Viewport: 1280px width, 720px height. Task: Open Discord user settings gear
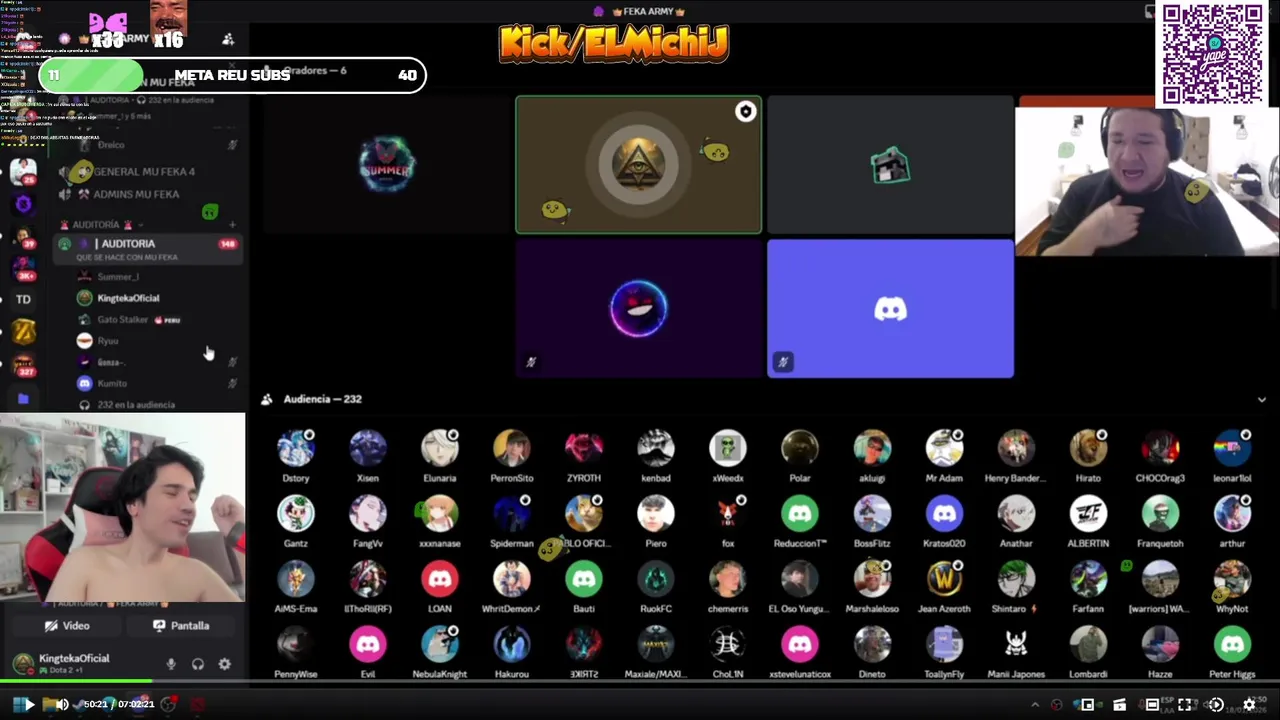[x=224, y=664]
